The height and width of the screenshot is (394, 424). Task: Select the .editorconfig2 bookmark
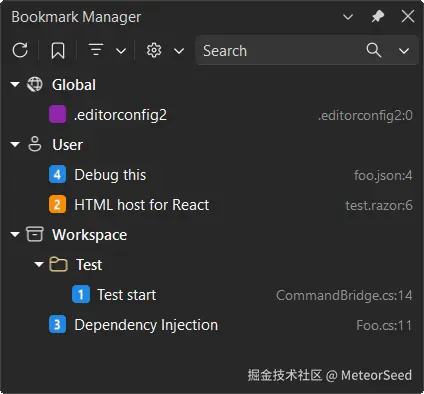(120, 115)
